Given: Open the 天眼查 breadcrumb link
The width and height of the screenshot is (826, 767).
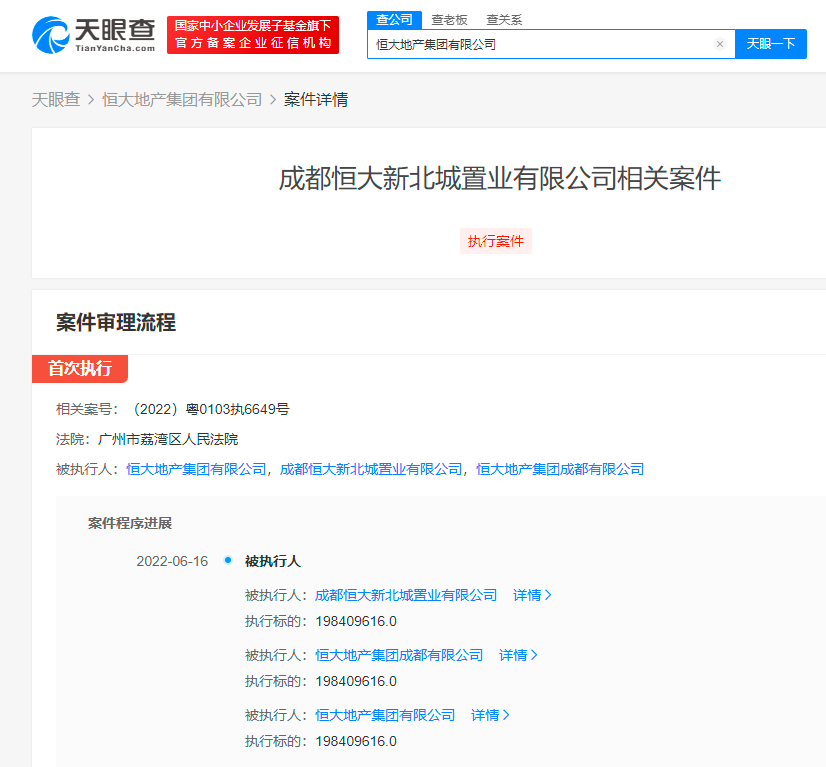Looking at the screenshot, I should pyautogui.click(x=56, y=100).
